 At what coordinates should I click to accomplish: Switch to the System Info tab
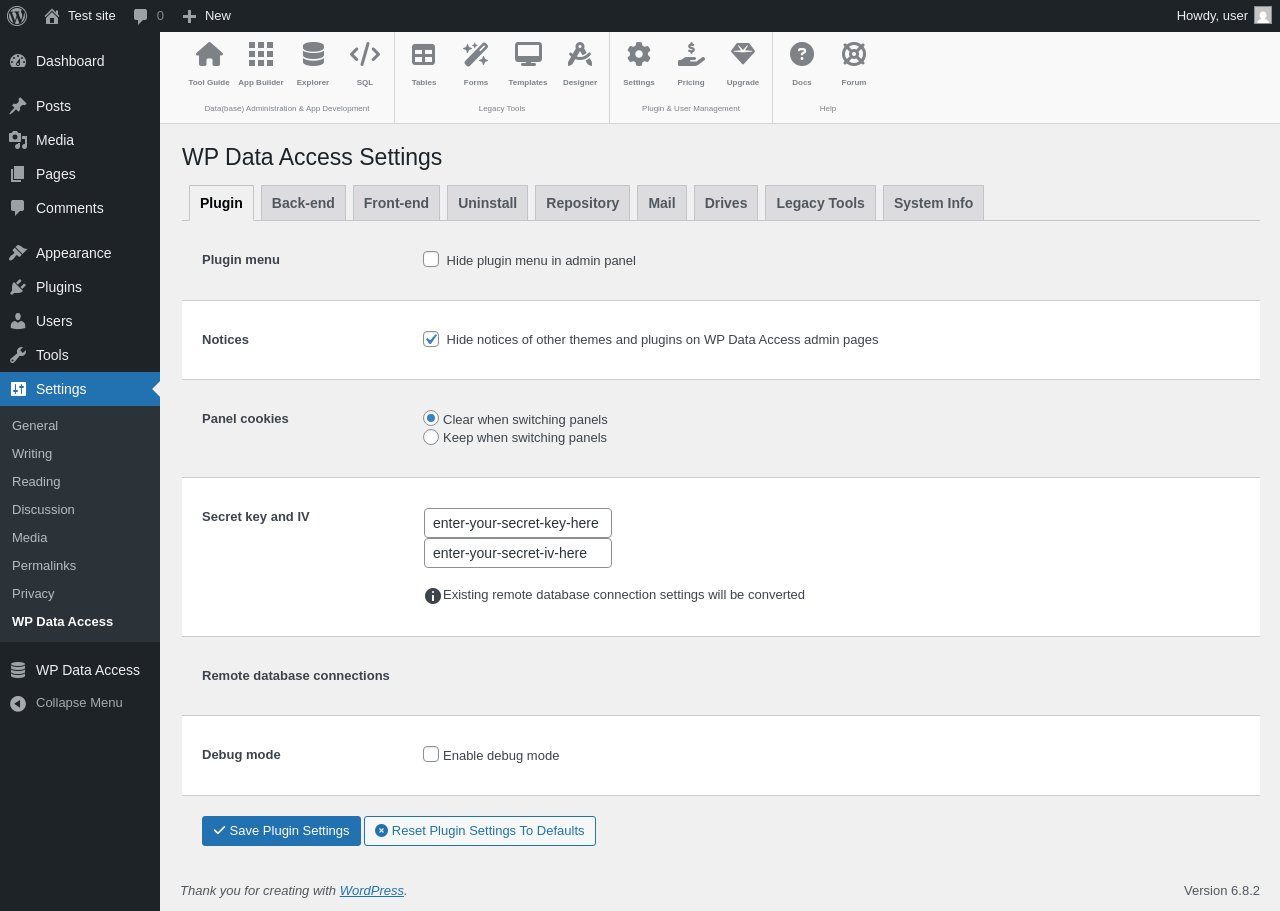coord(933,203)
